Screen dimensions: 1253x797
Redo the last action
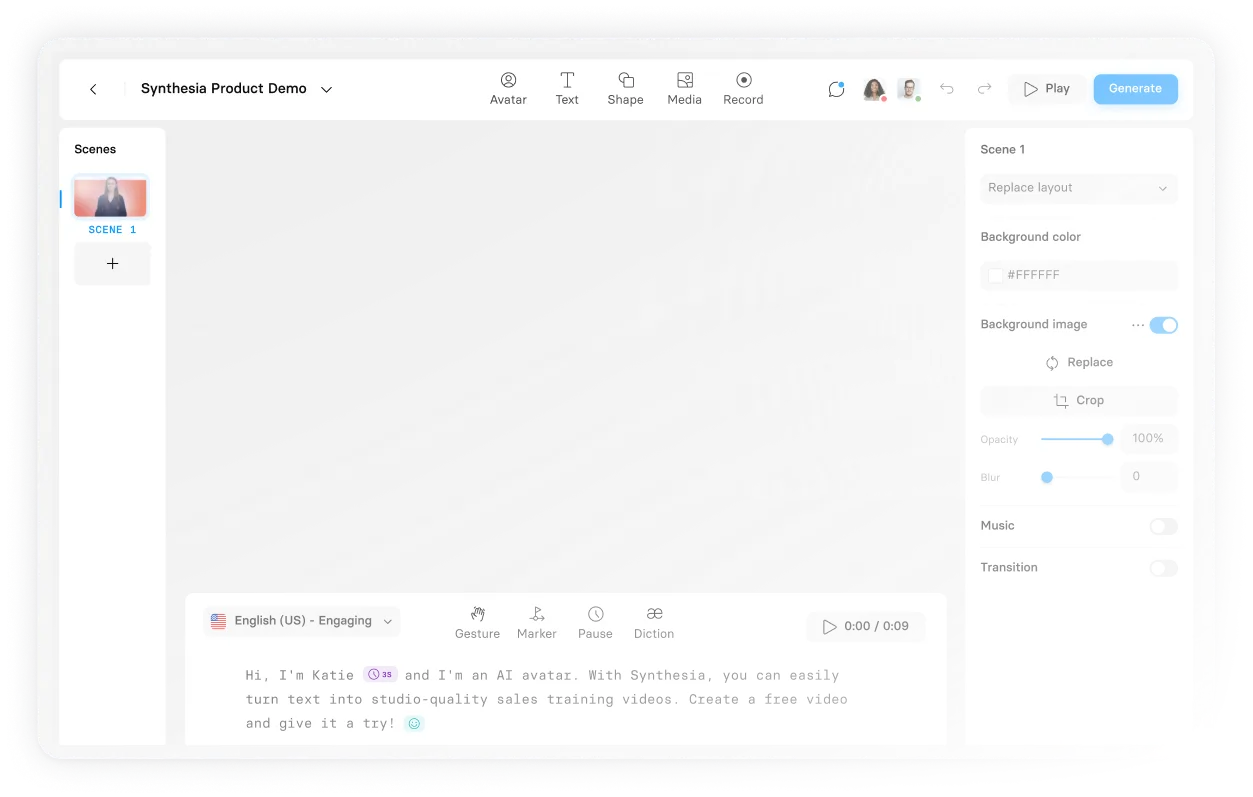[x=984, y=89]
